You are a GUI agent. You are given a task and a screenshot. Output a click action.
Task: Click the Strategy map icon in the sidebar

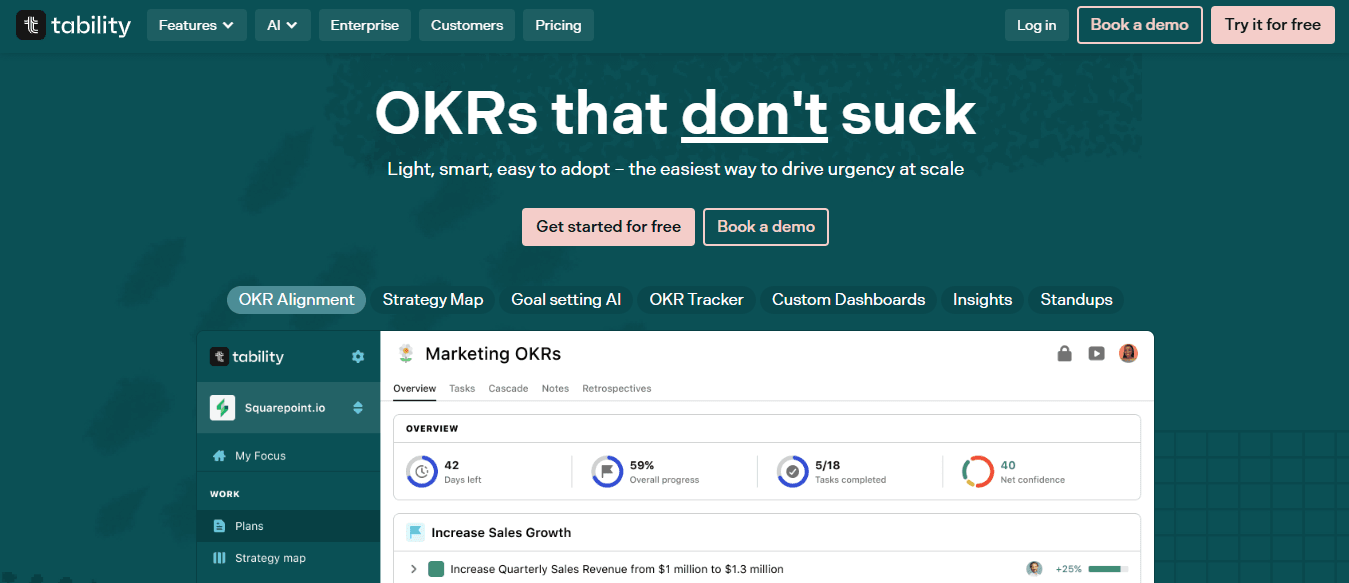219,558
